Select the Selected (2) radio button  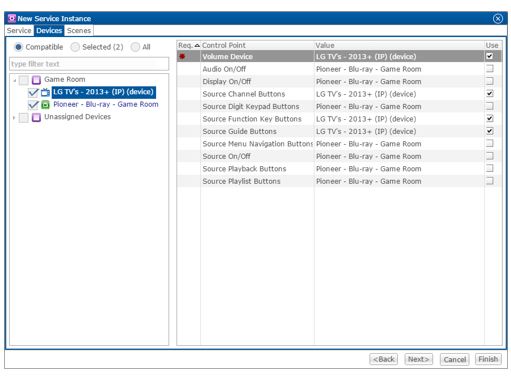[x=75, y=47]
